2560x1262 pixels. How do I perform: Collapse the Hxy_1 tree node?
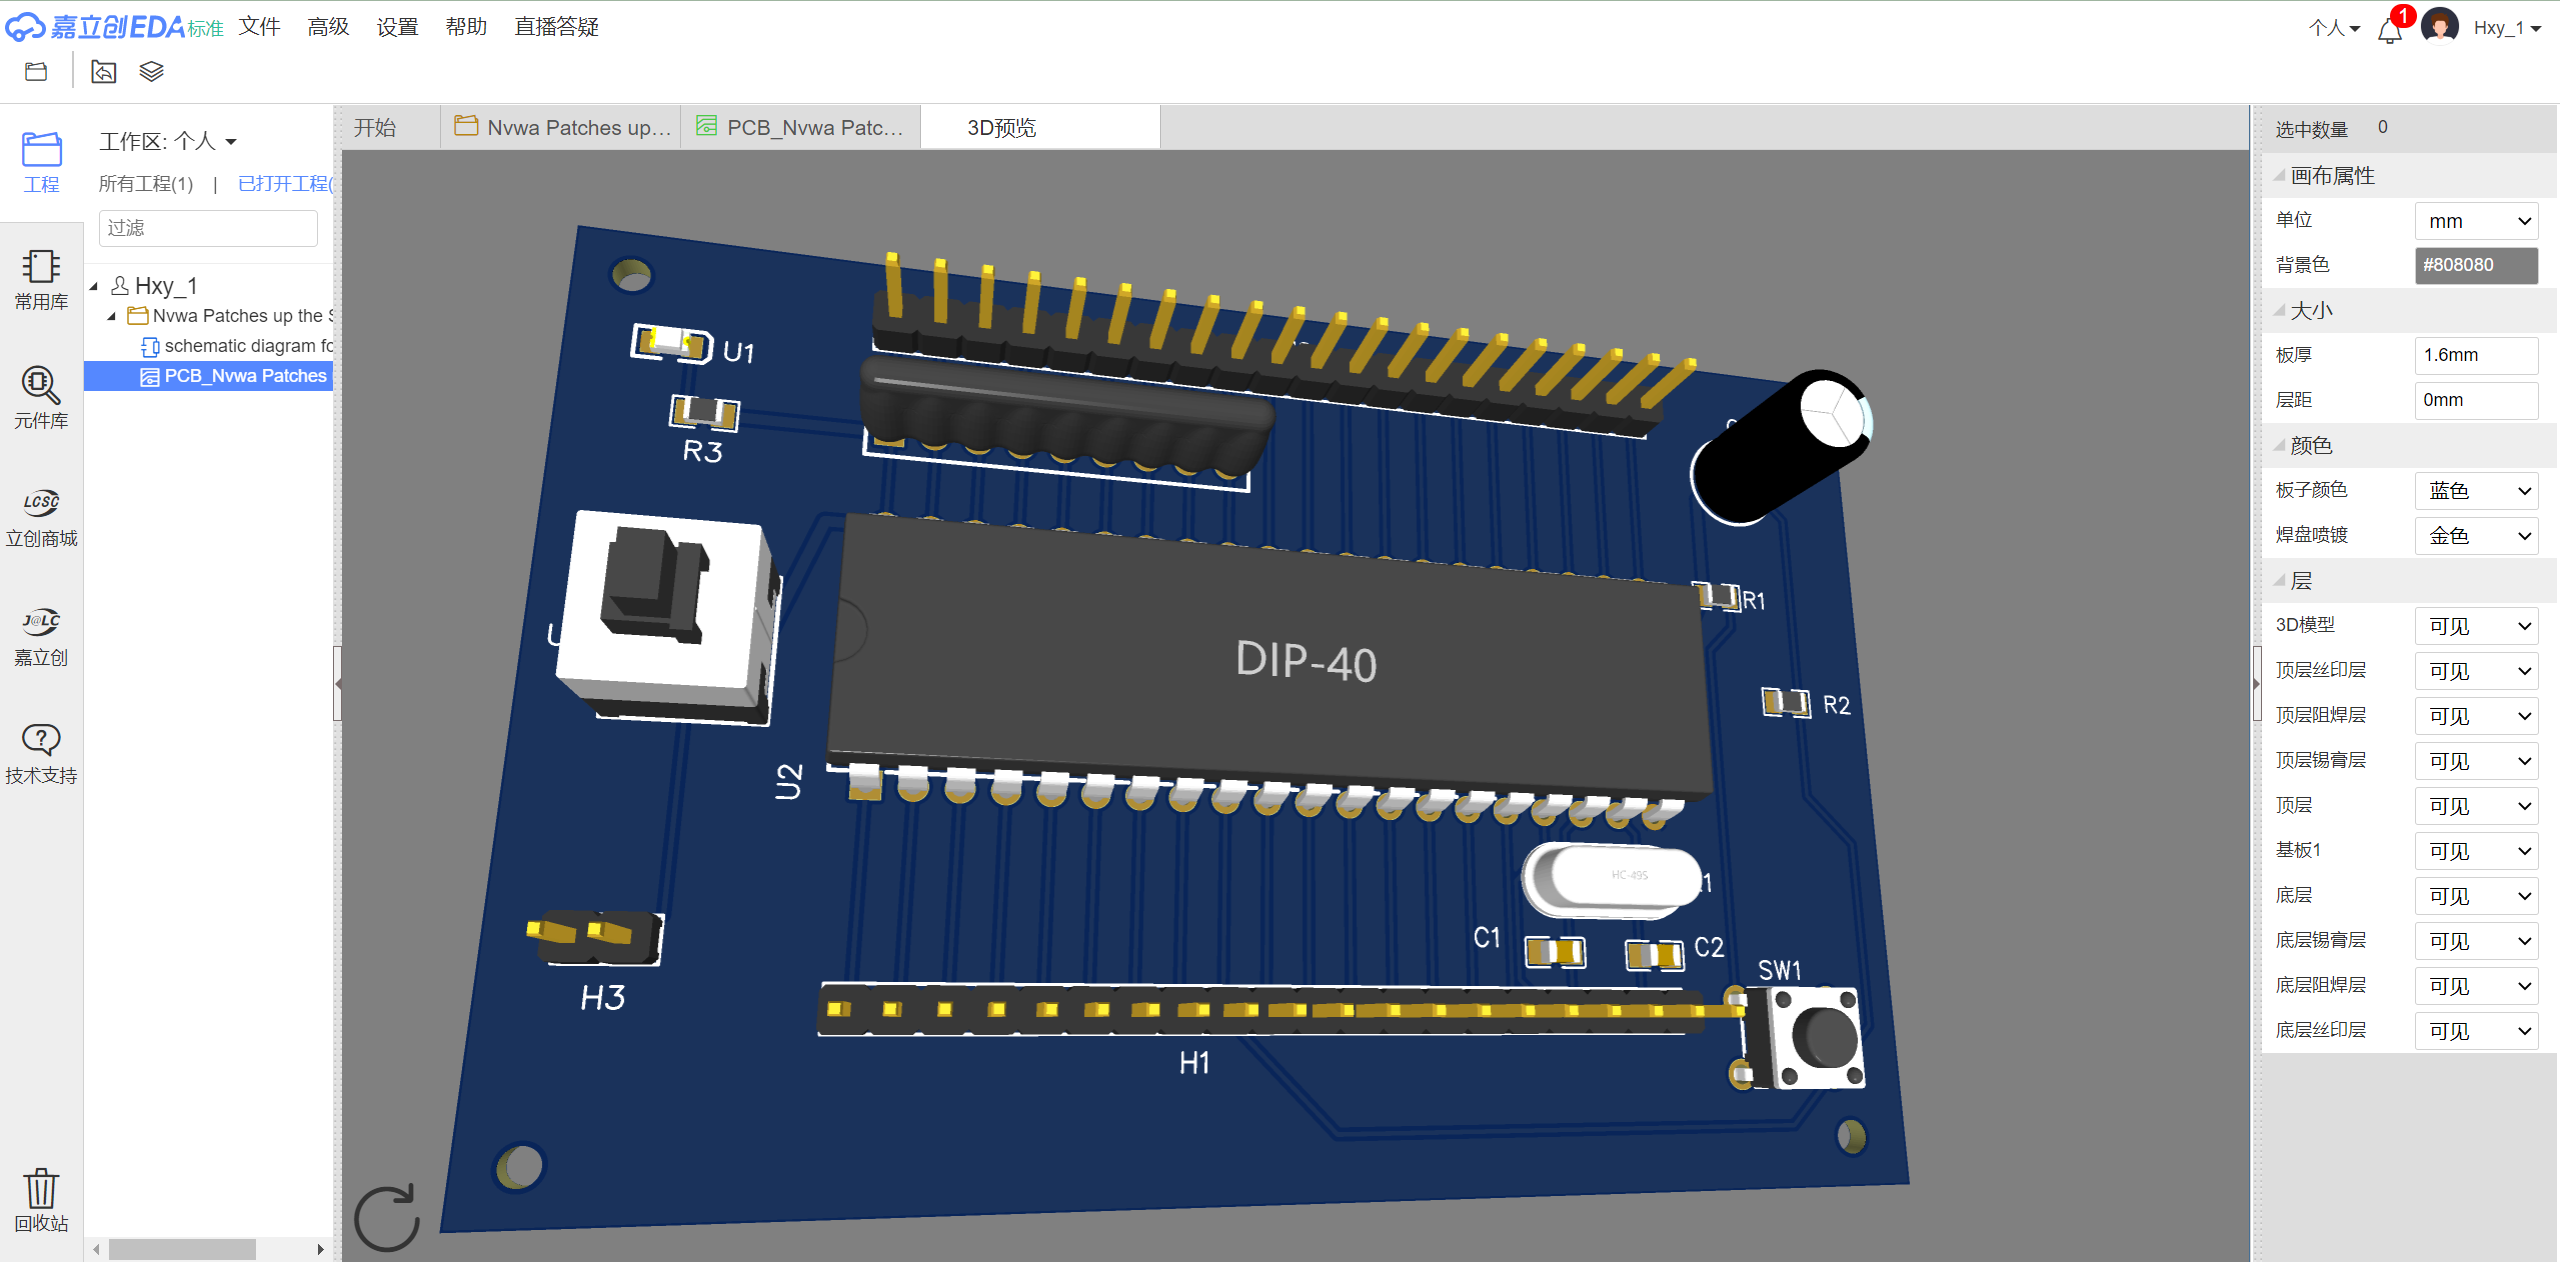click(94, 287)
